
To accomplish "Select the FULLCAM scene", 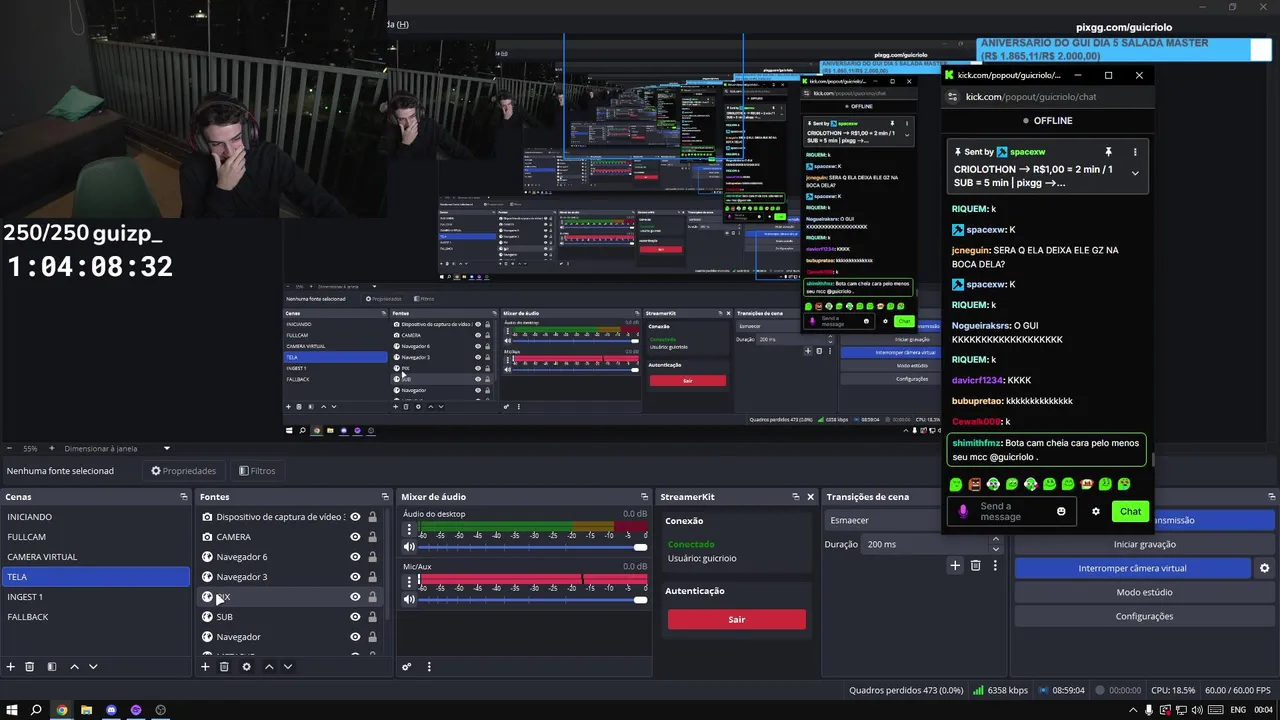I will point(96,537).
